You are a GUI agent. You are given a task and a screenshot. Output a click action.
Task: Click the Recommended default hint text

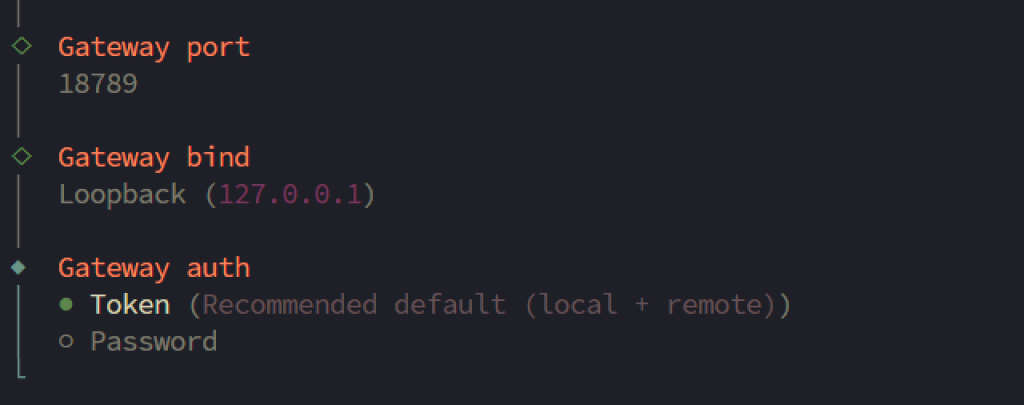point(354,304)
